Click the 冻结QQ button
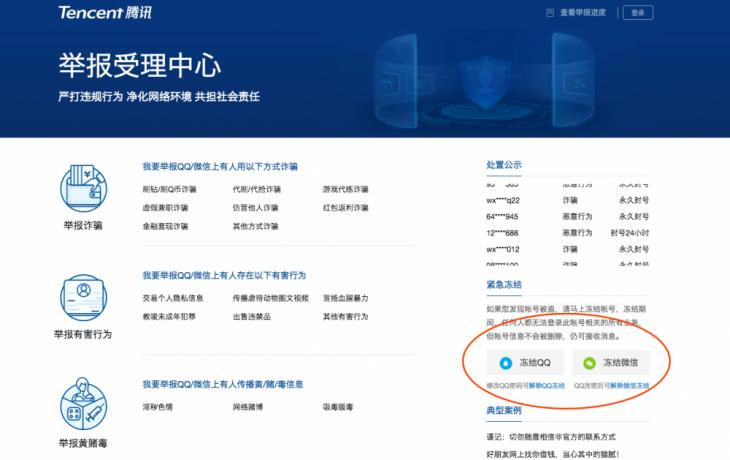The image size is (730, 460). click(525, 363)
